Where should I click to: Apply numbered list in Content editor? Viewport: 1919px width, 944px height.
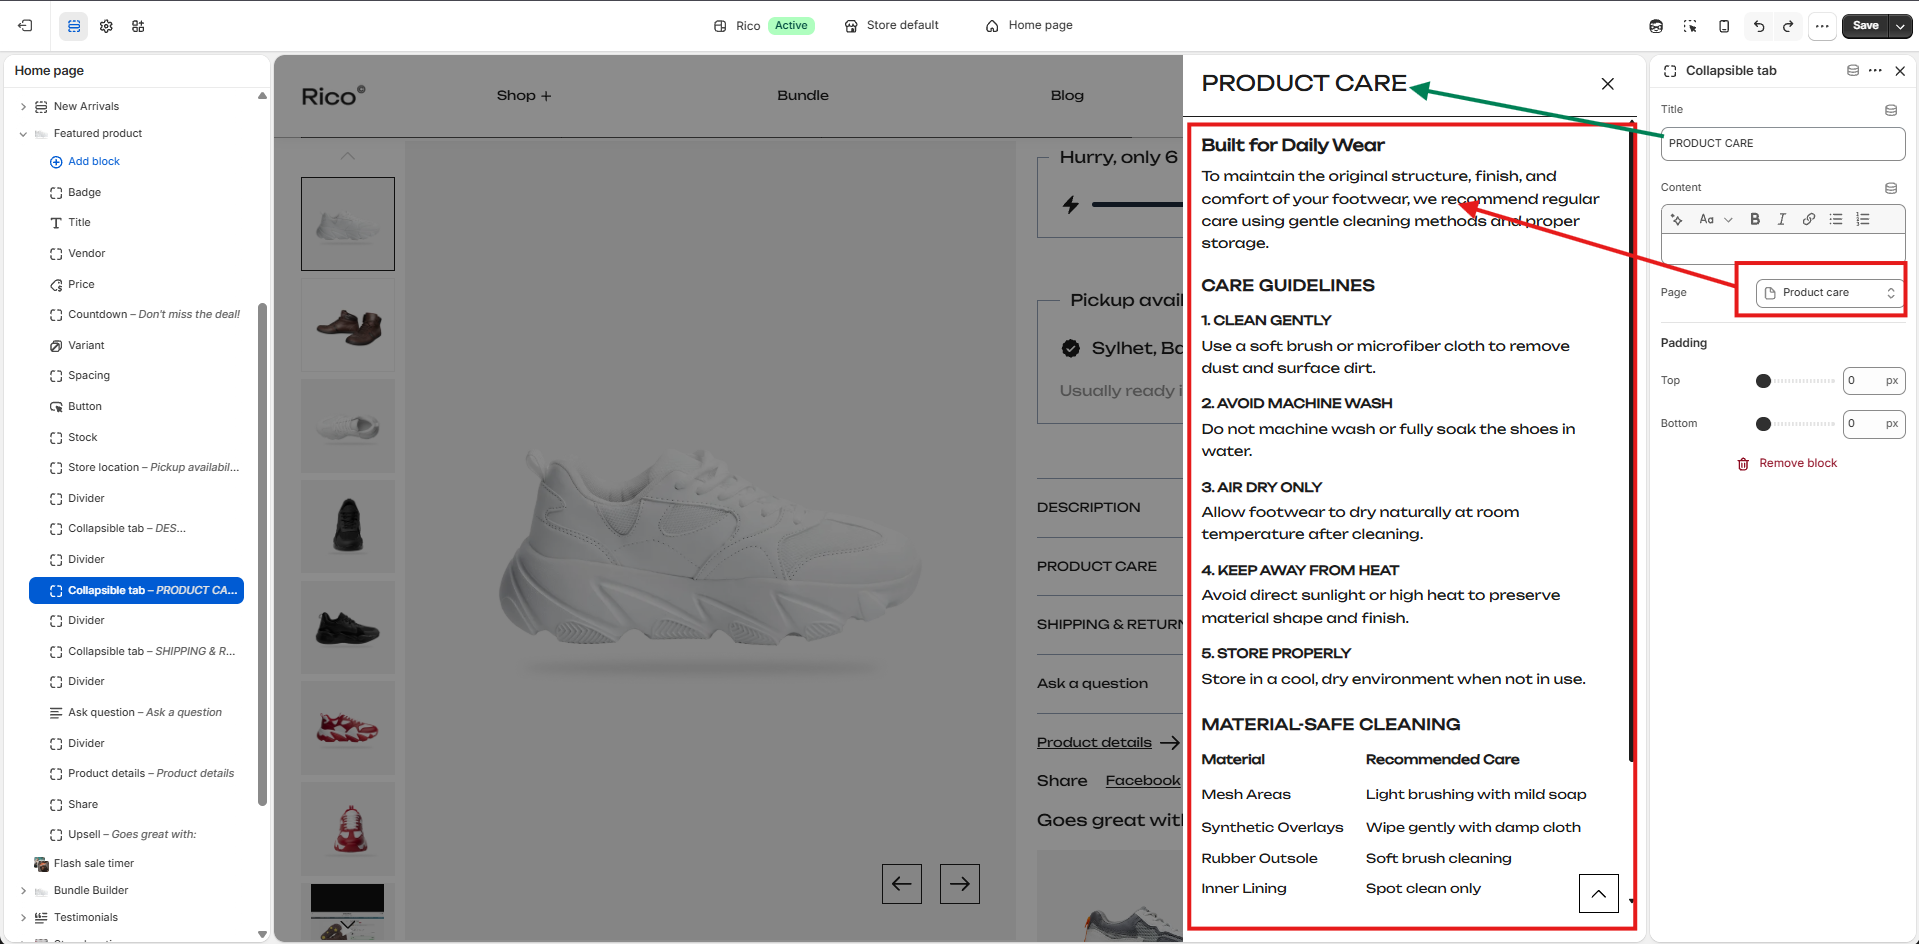(1863, 219)
